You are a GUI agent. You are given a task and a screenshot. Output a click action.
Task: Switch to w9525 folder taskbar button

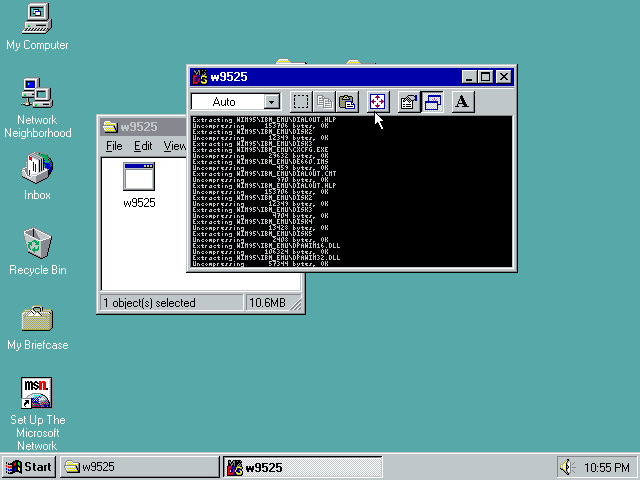pyautogui.click(x=140, y=467)
